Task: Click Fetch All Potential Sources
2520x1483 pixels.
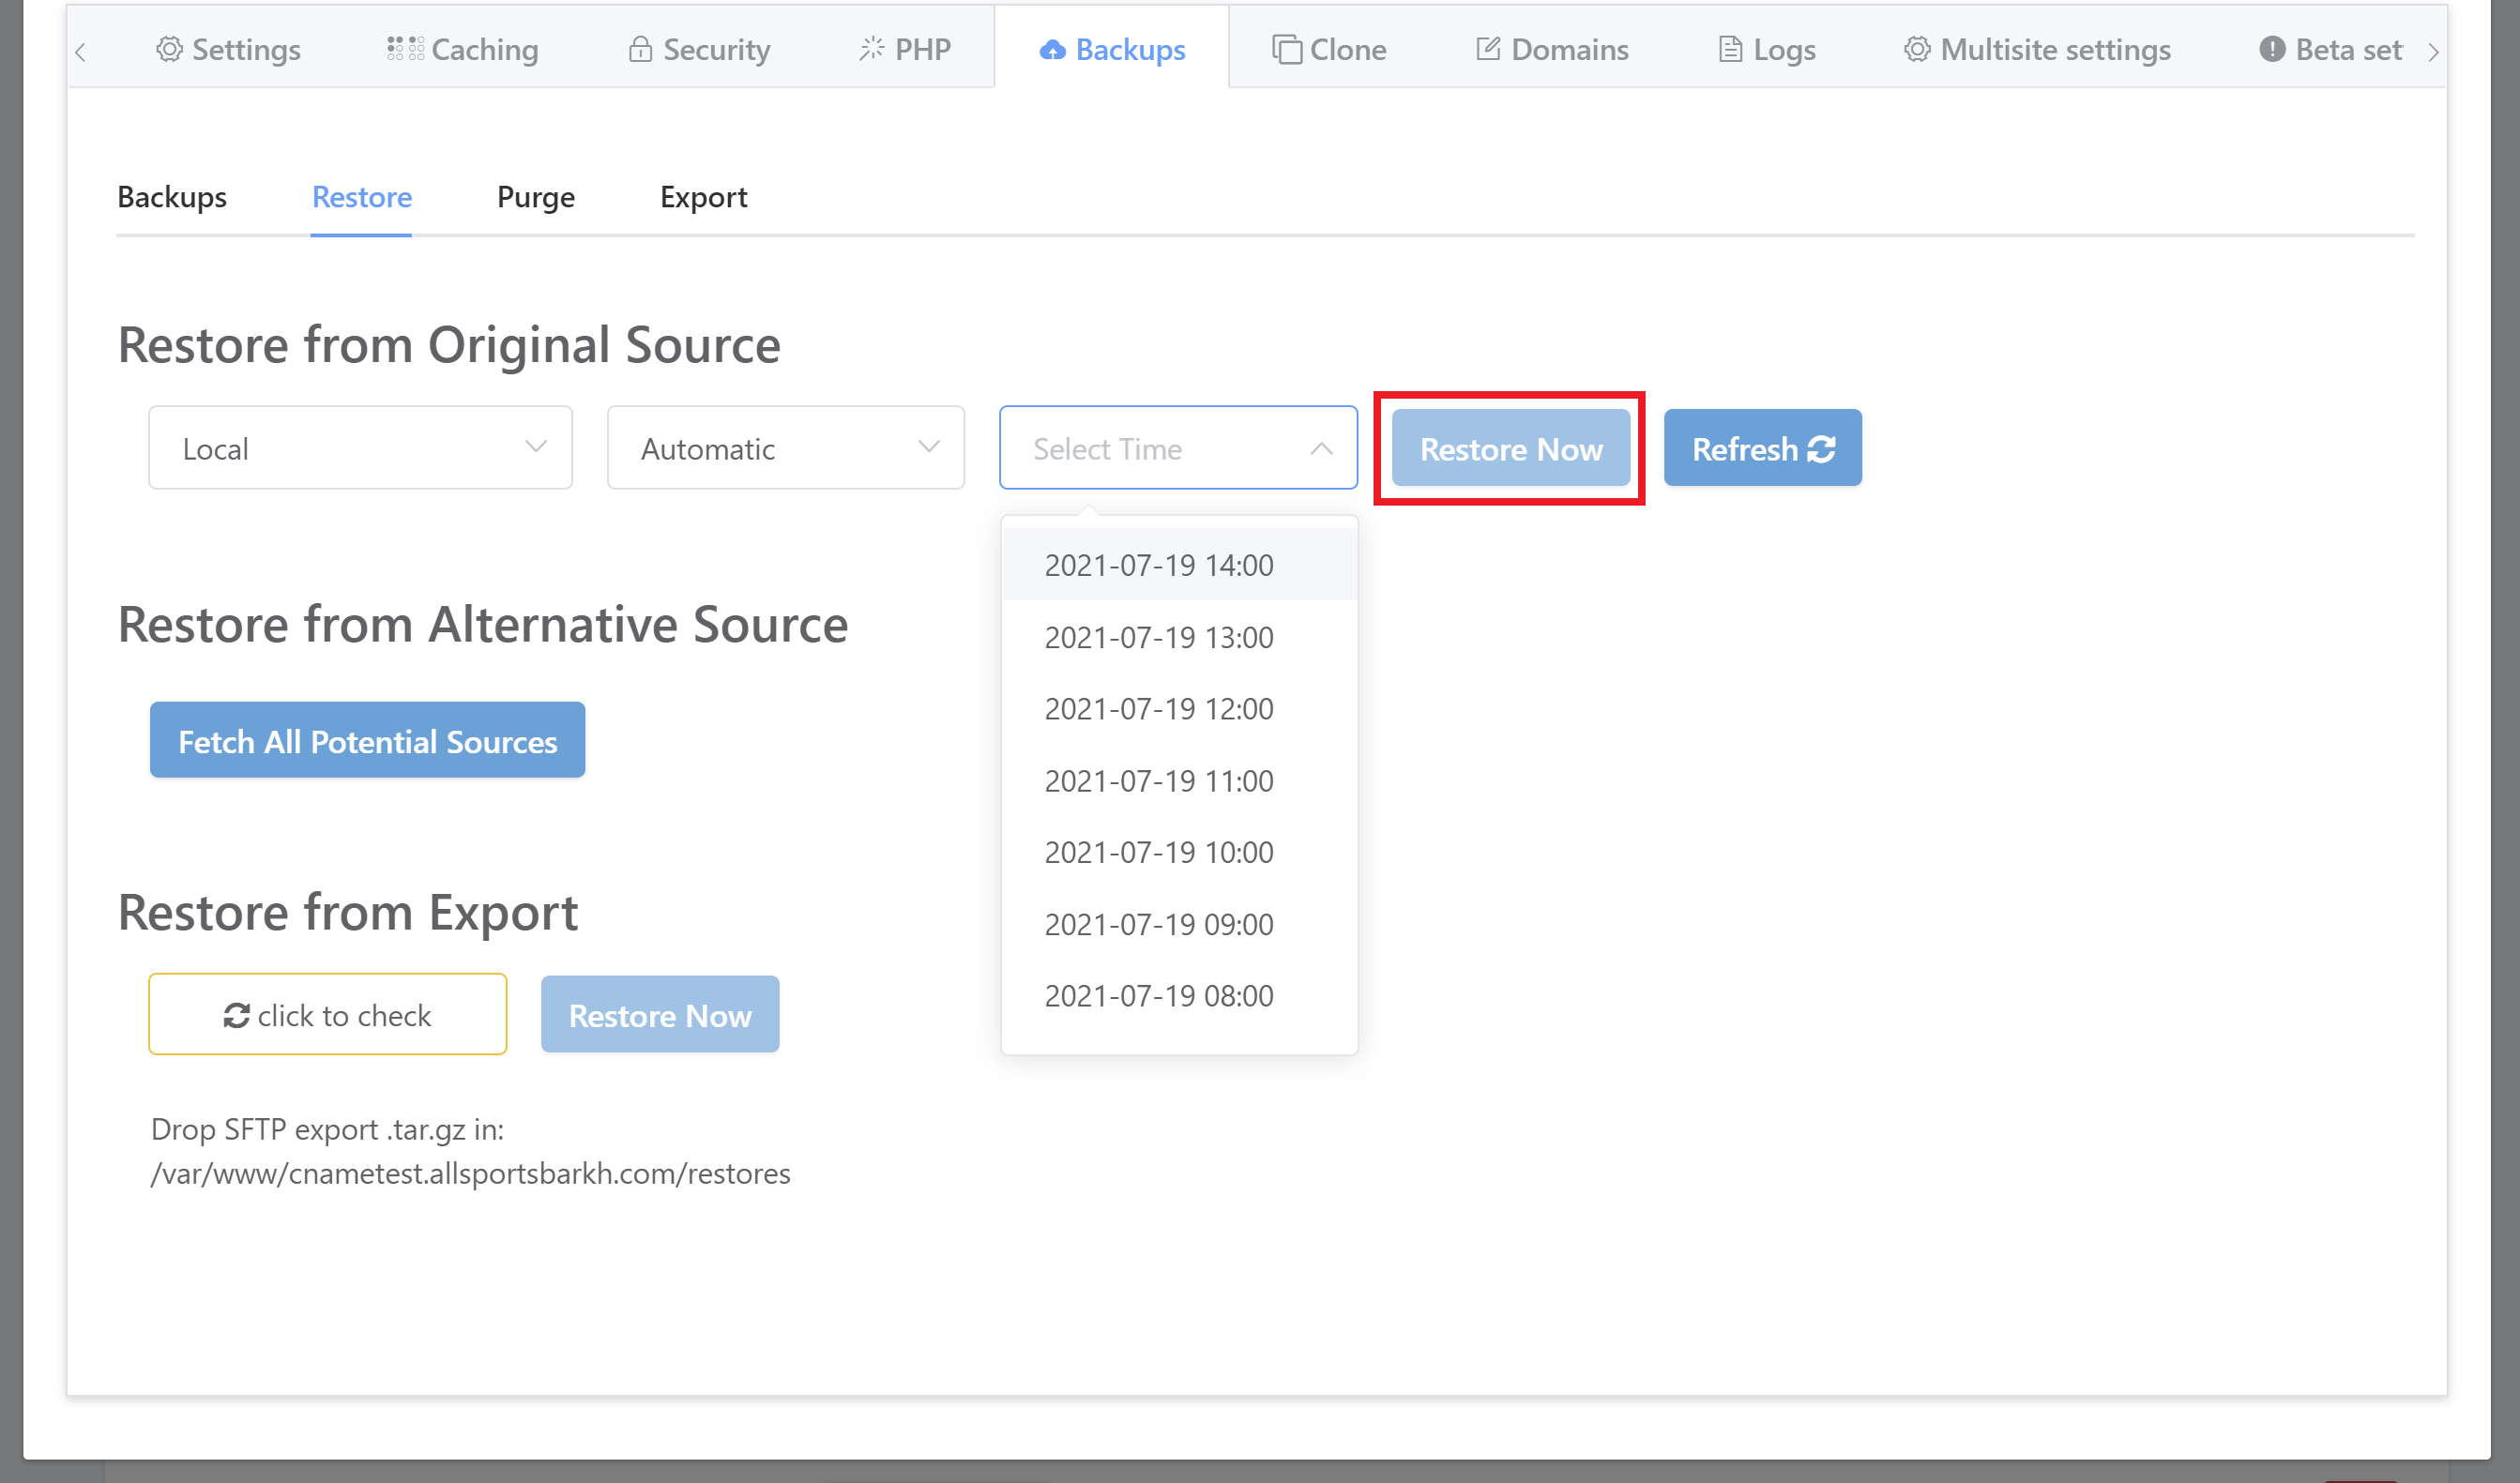Action: pyautogui.click(x=367, y=740)
